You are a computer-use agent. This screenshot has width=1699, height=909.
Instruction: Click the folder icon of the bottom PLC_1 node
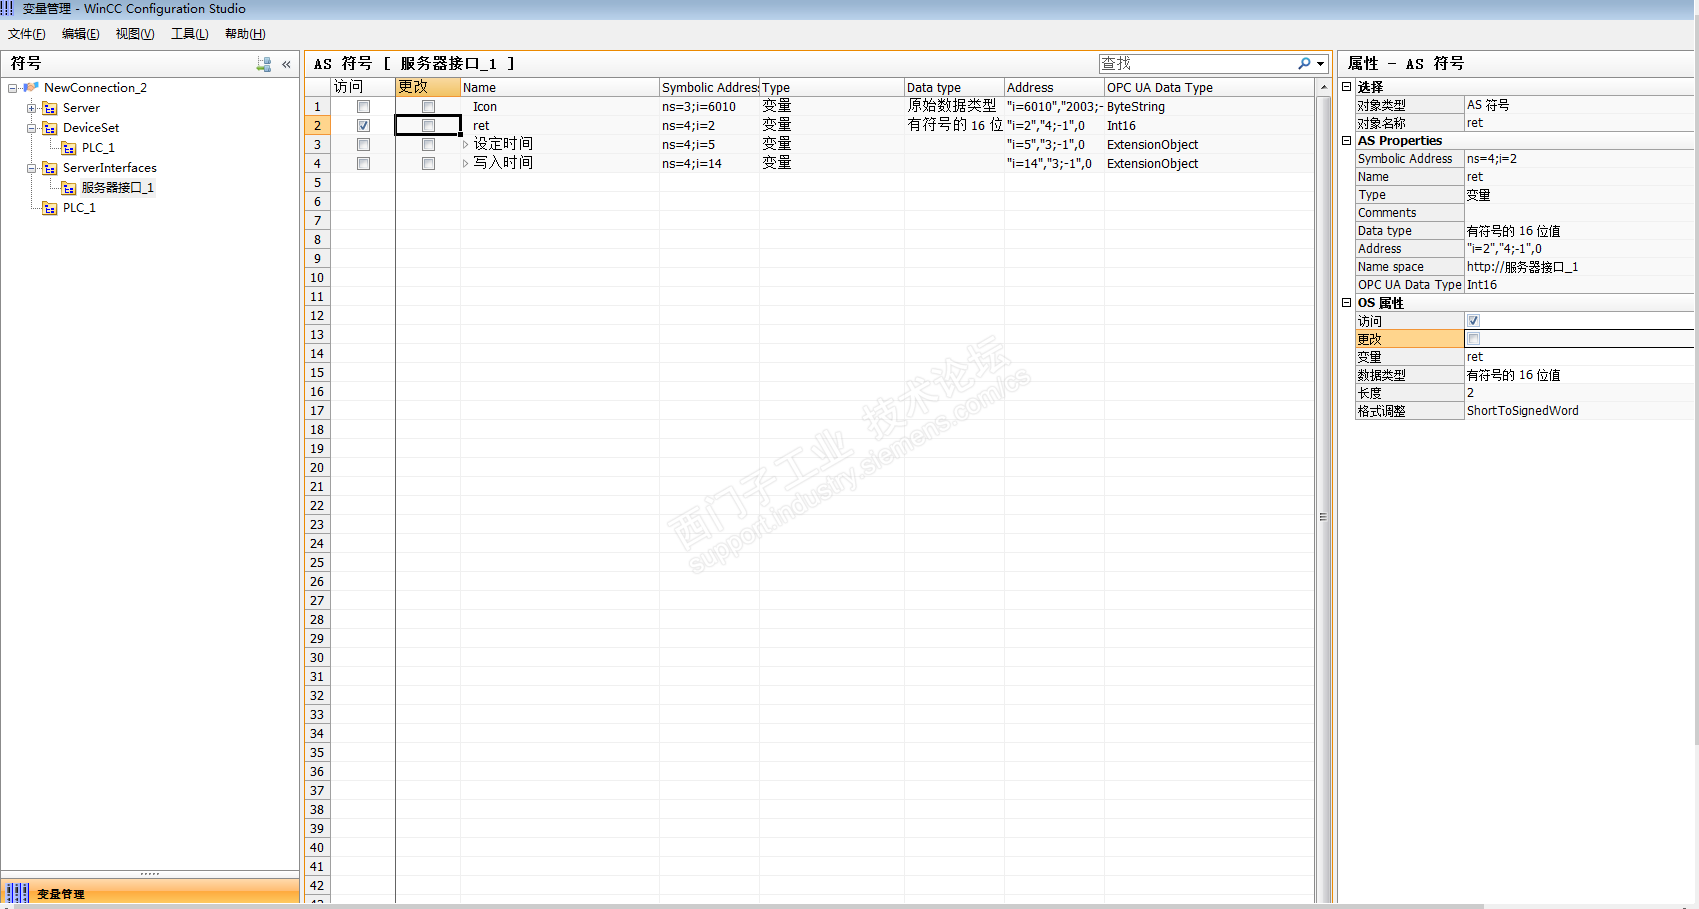pyautogui.click(x=50, y=208)
